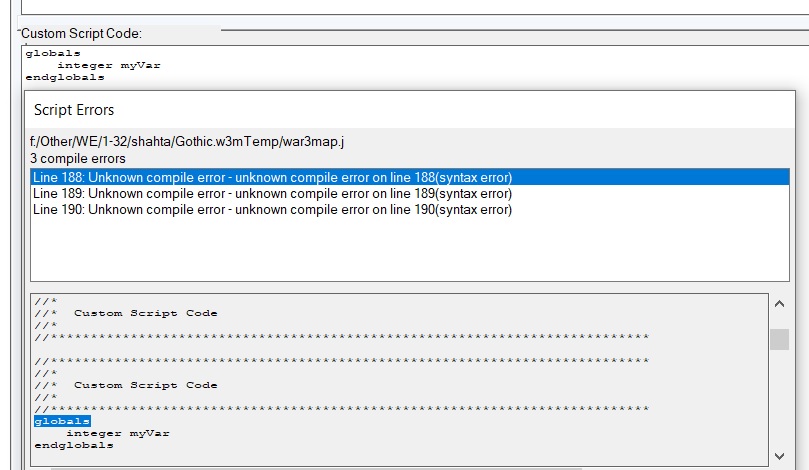This screenshot has width=809, height=470.
Task: Click the integer myVar line in error preview
Action: [x=117, y=434]
